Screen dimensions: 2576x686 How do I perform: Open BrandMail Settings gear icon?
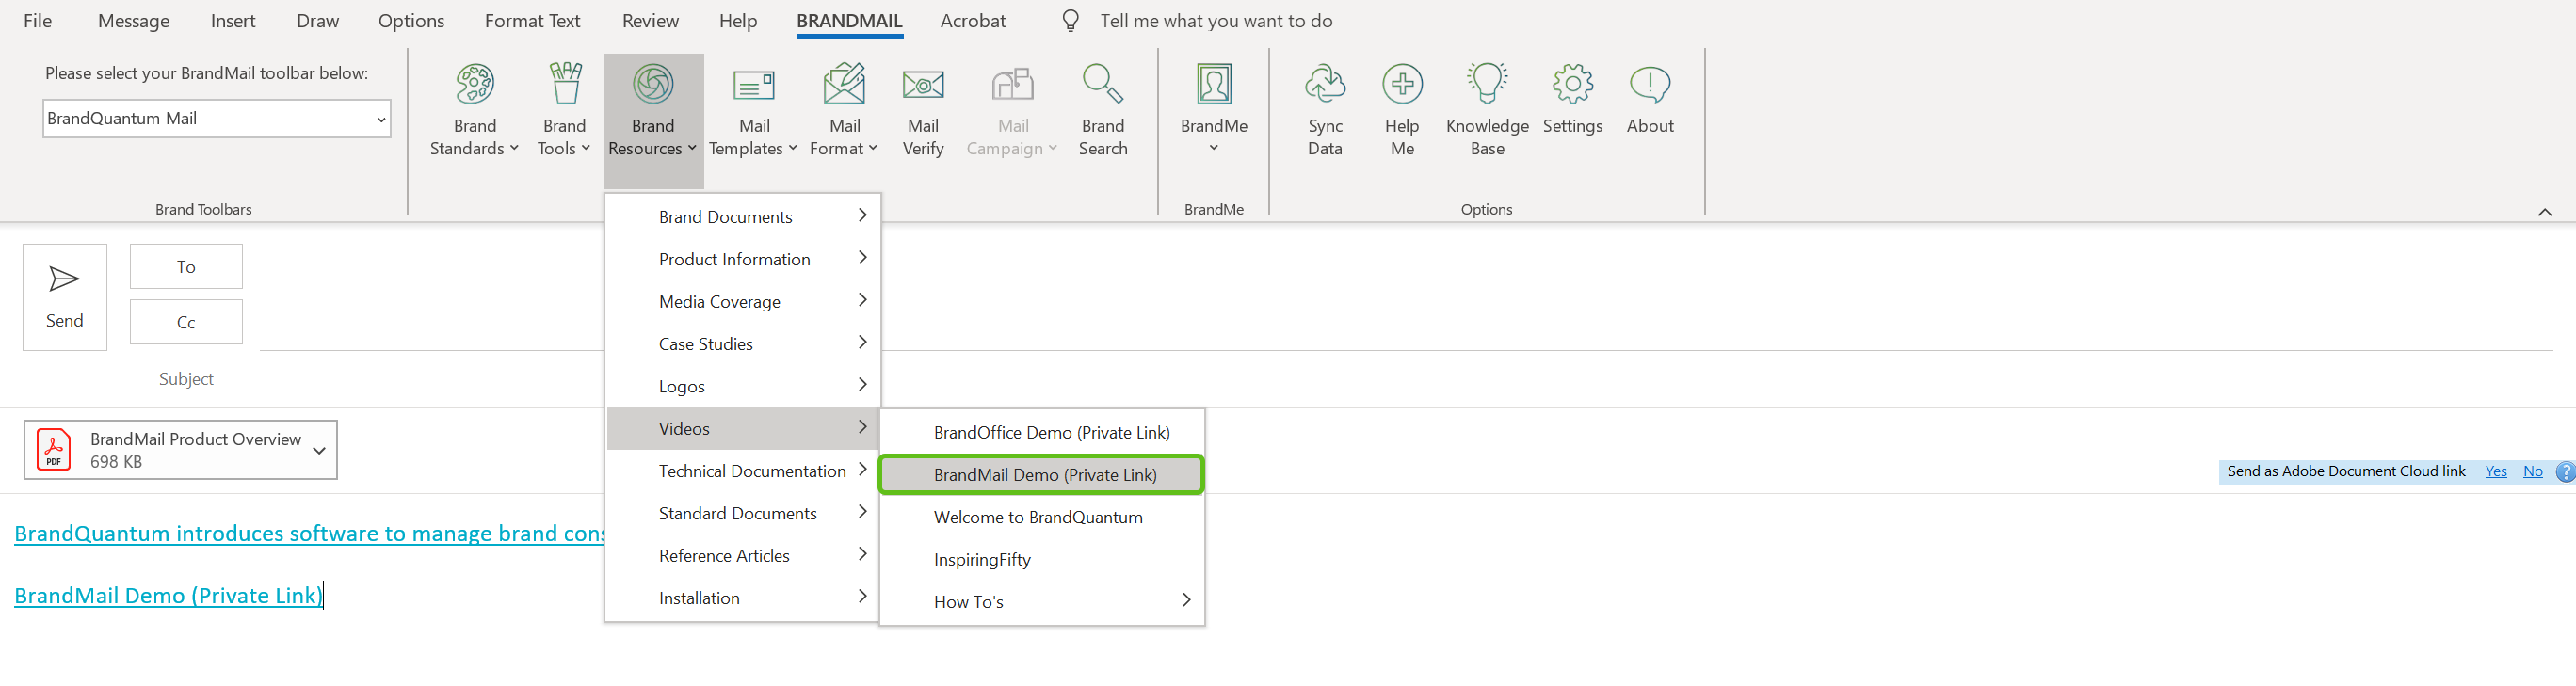pos(1573,84)
